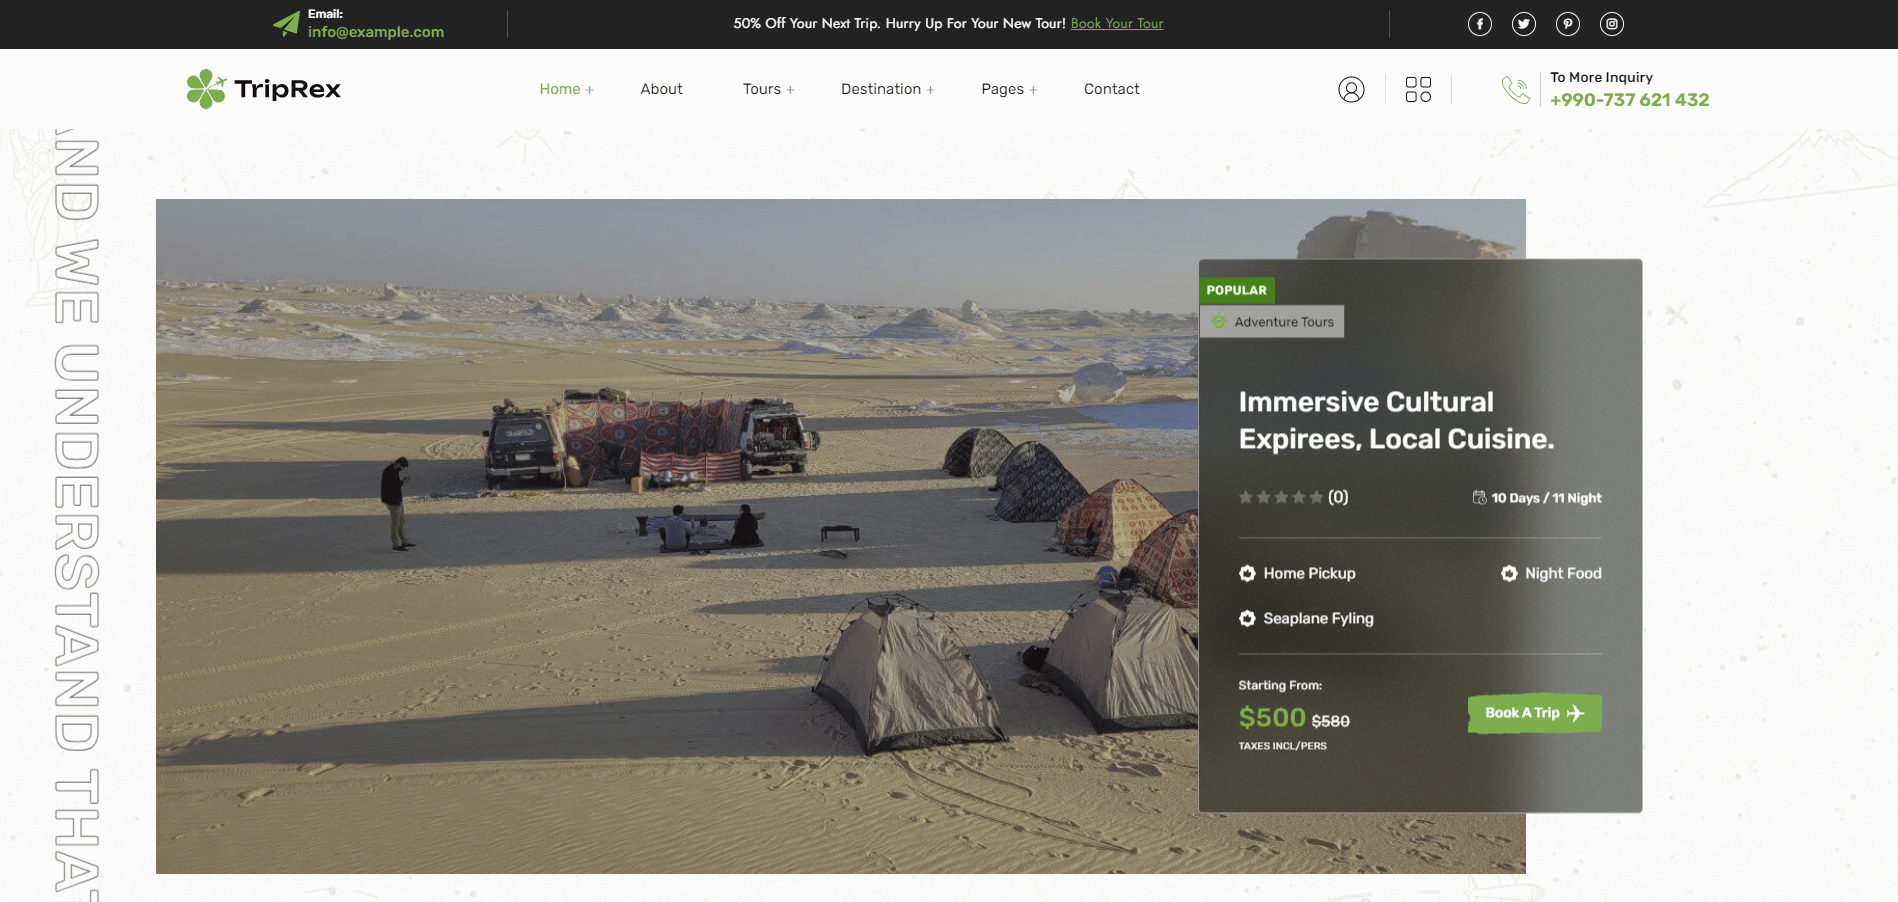Screen dimensions: 1898x902
Task: Click the star rating row
Action: click(1281, 497)
